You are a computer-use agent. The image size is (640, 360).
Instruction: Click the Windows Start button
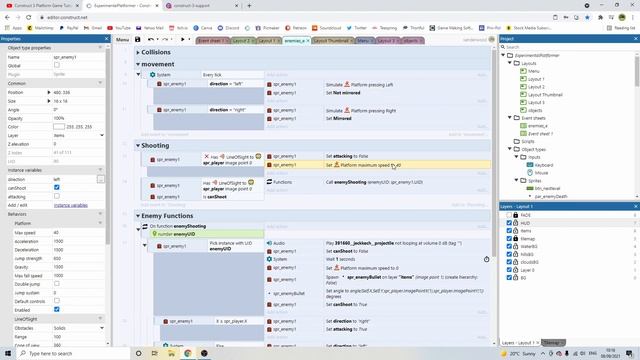[8, 353]
